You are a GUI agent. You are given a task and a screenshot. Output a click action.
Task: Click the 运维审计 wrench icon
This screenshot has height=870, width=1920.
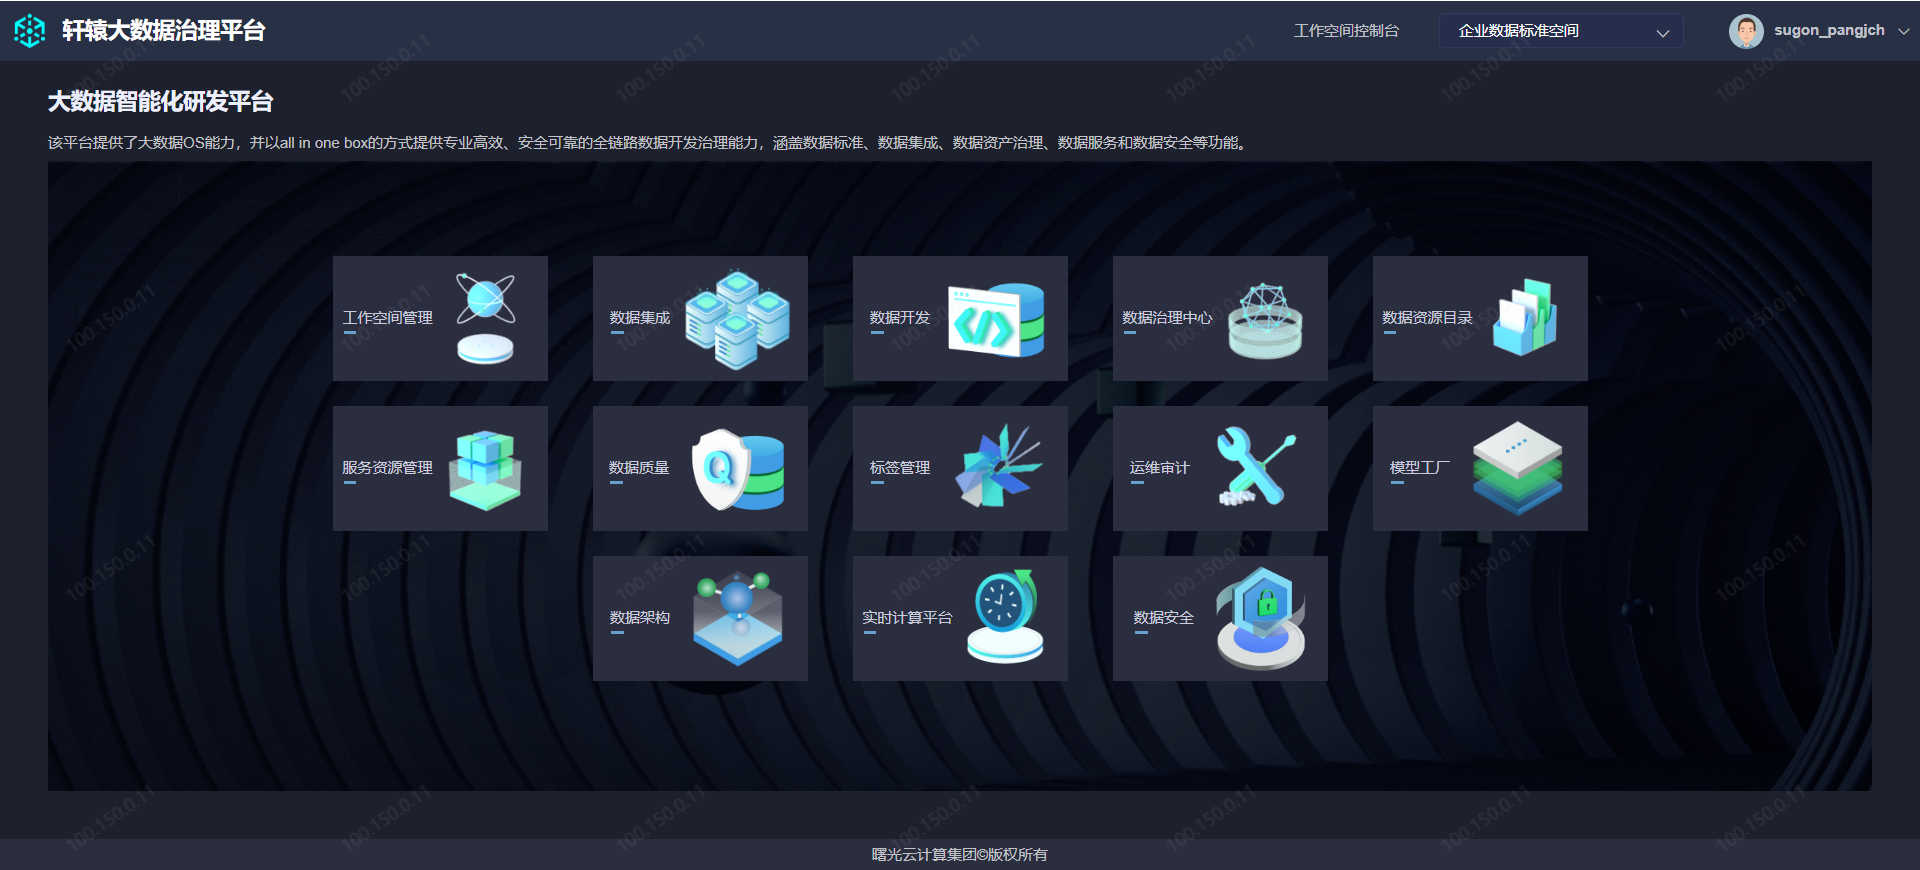(x=1255, y=467)
